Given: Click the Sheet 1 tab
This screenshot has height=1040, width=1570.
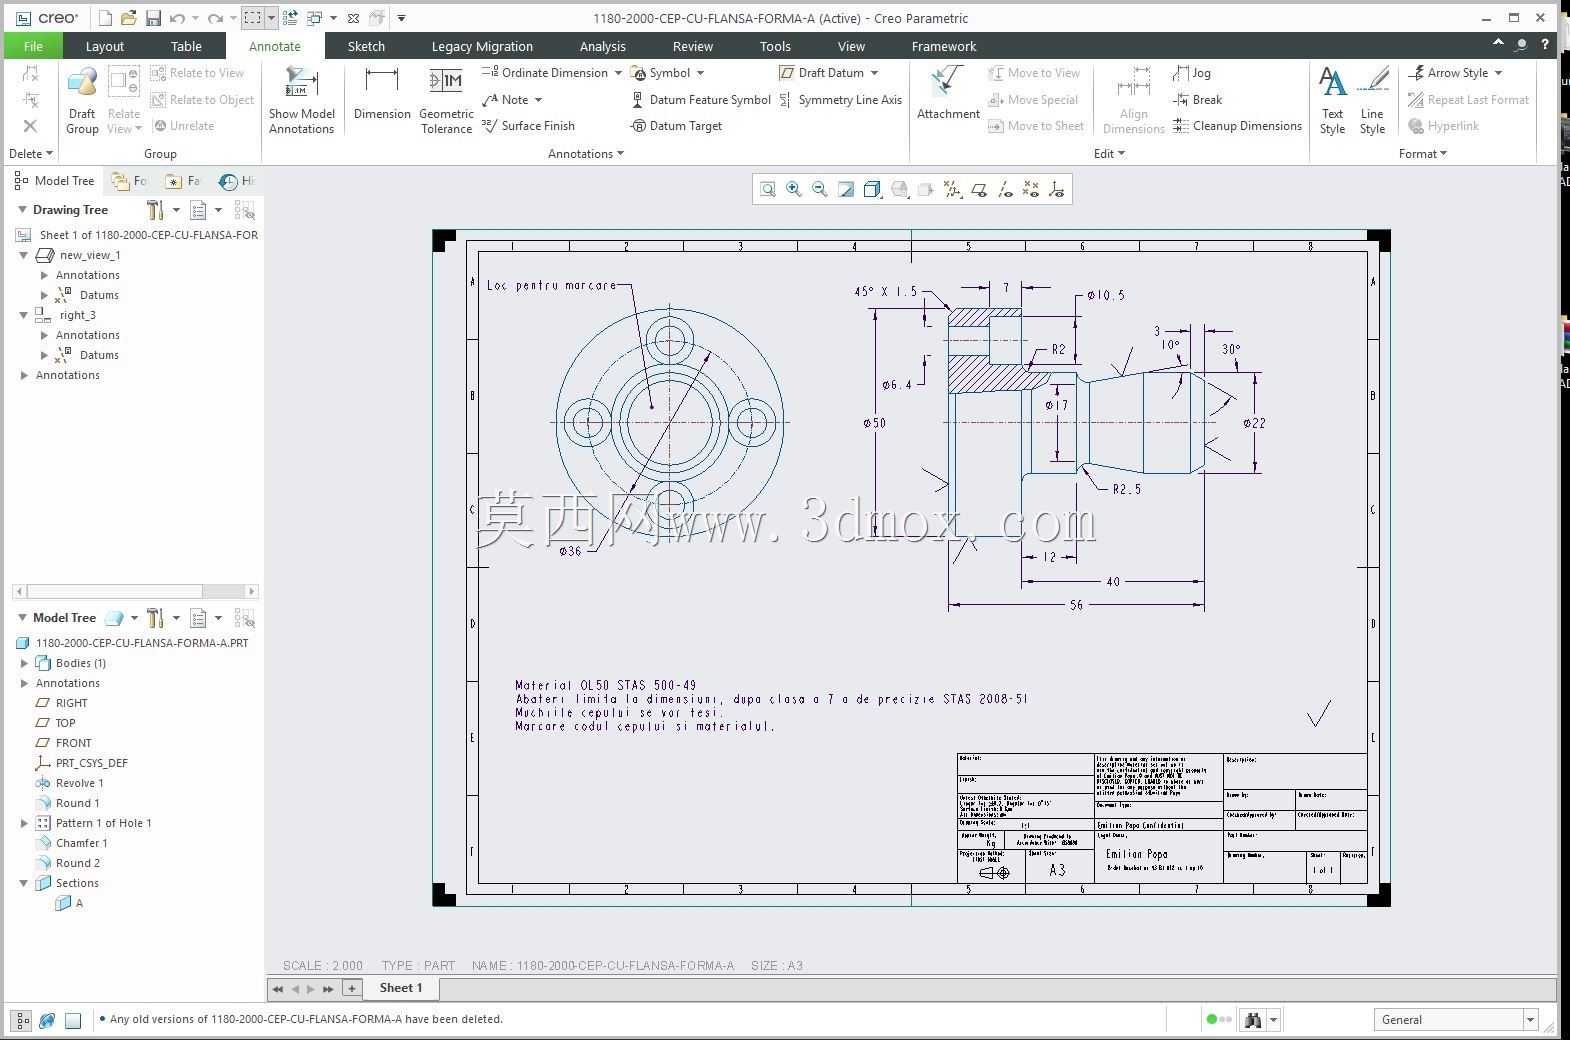Looking at the screenshot, I should (401, 988).
